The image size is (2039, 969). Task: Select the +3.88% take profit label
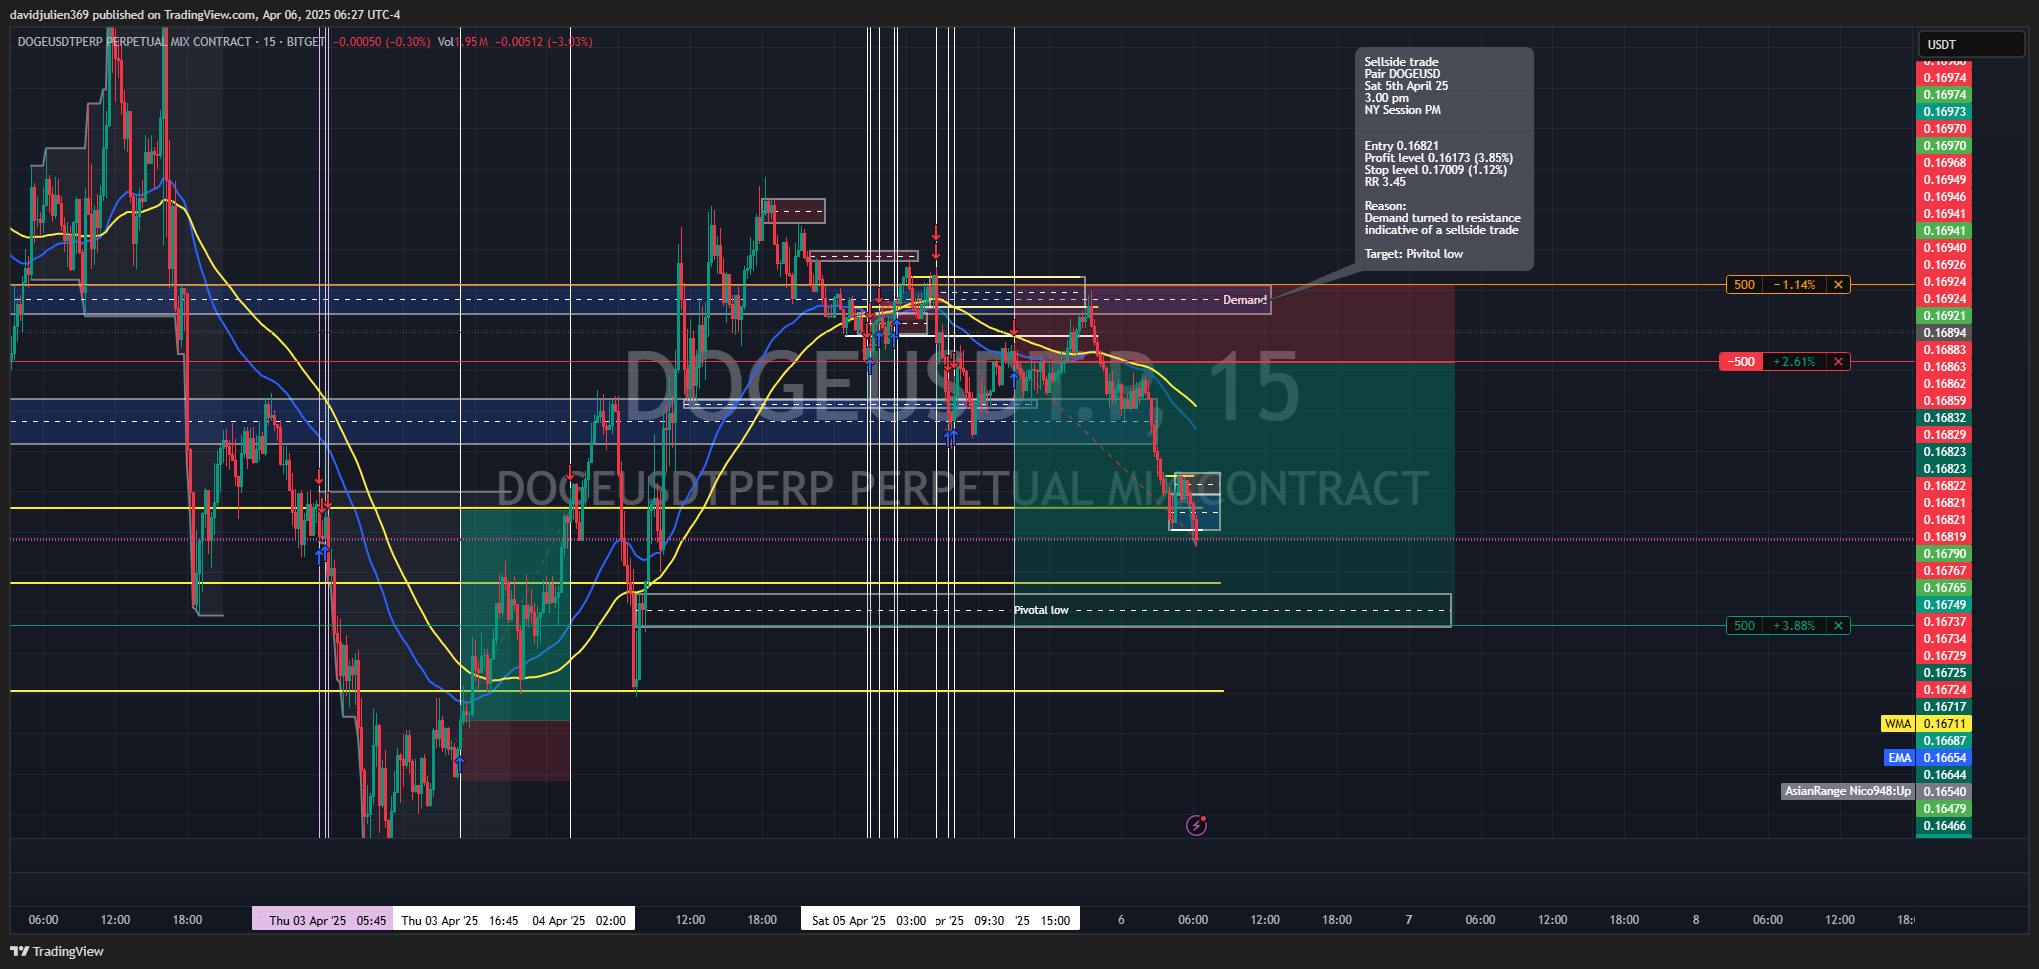point(1795,626)
